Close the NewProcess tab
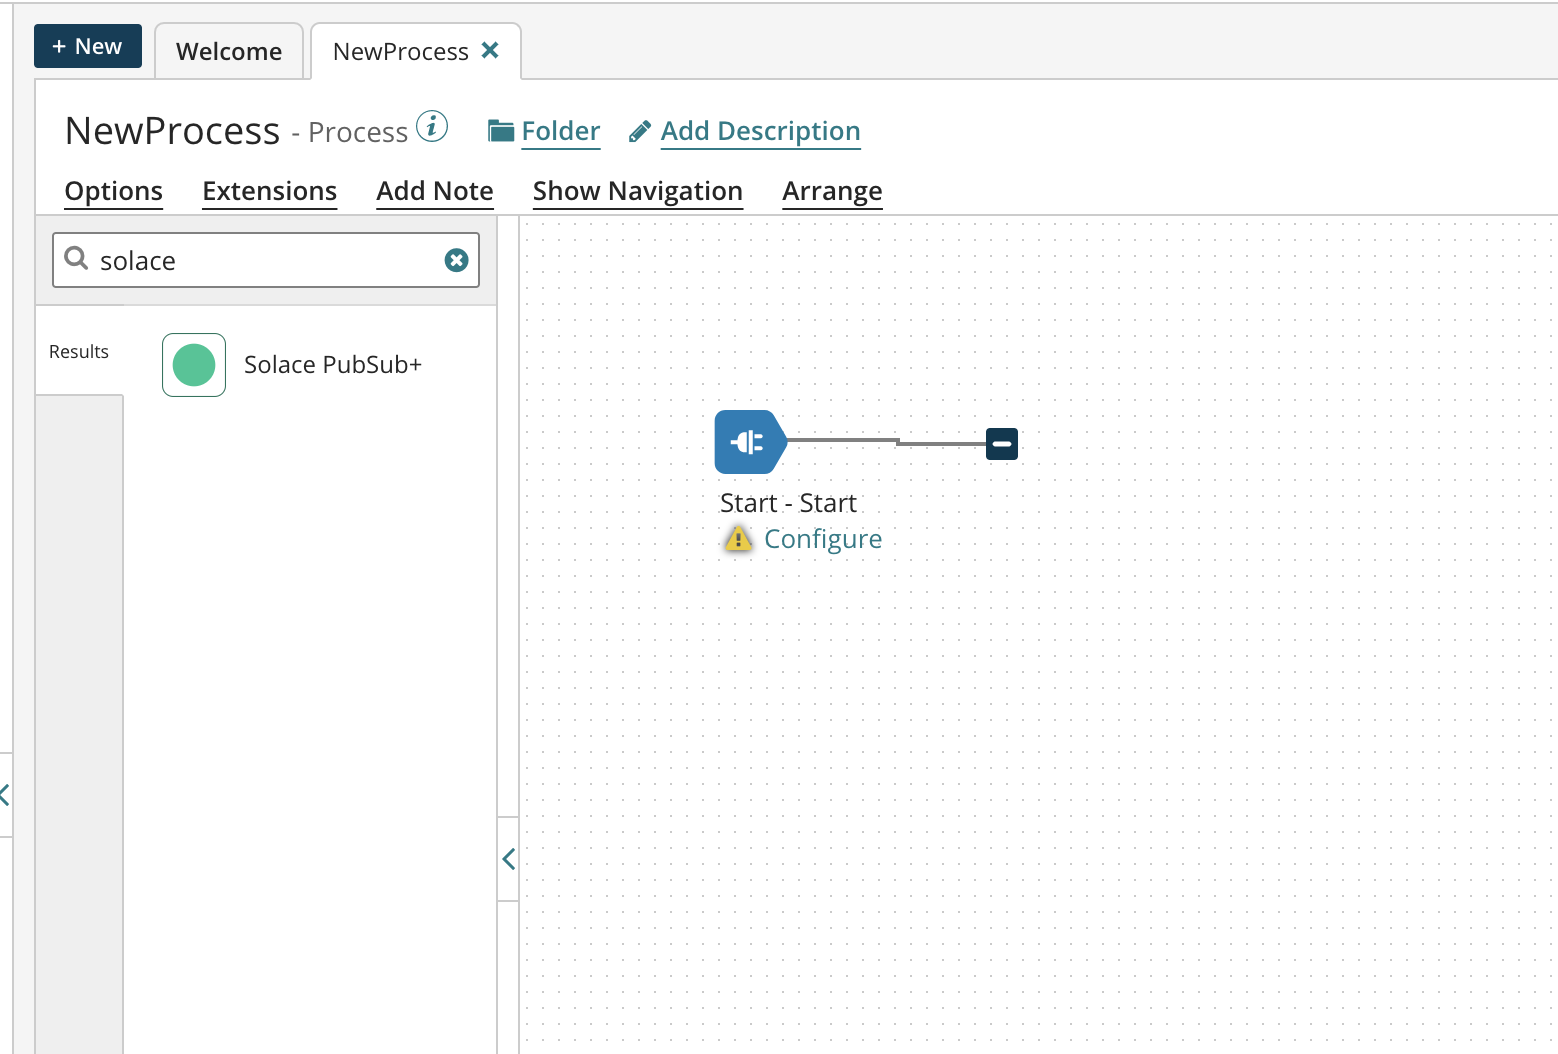 (490, 50)
